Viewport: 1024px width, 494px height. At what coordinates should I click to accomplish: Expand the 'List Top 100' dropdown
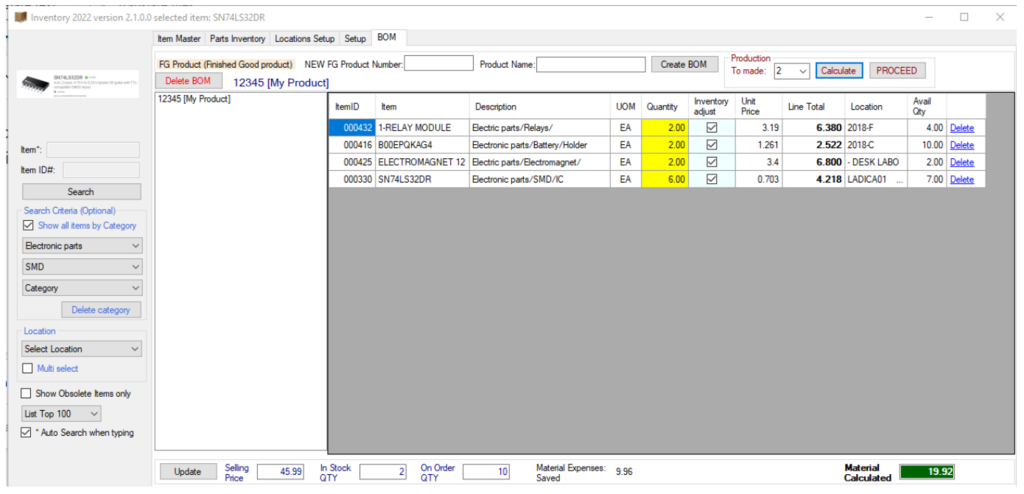[x=62, y=413]
